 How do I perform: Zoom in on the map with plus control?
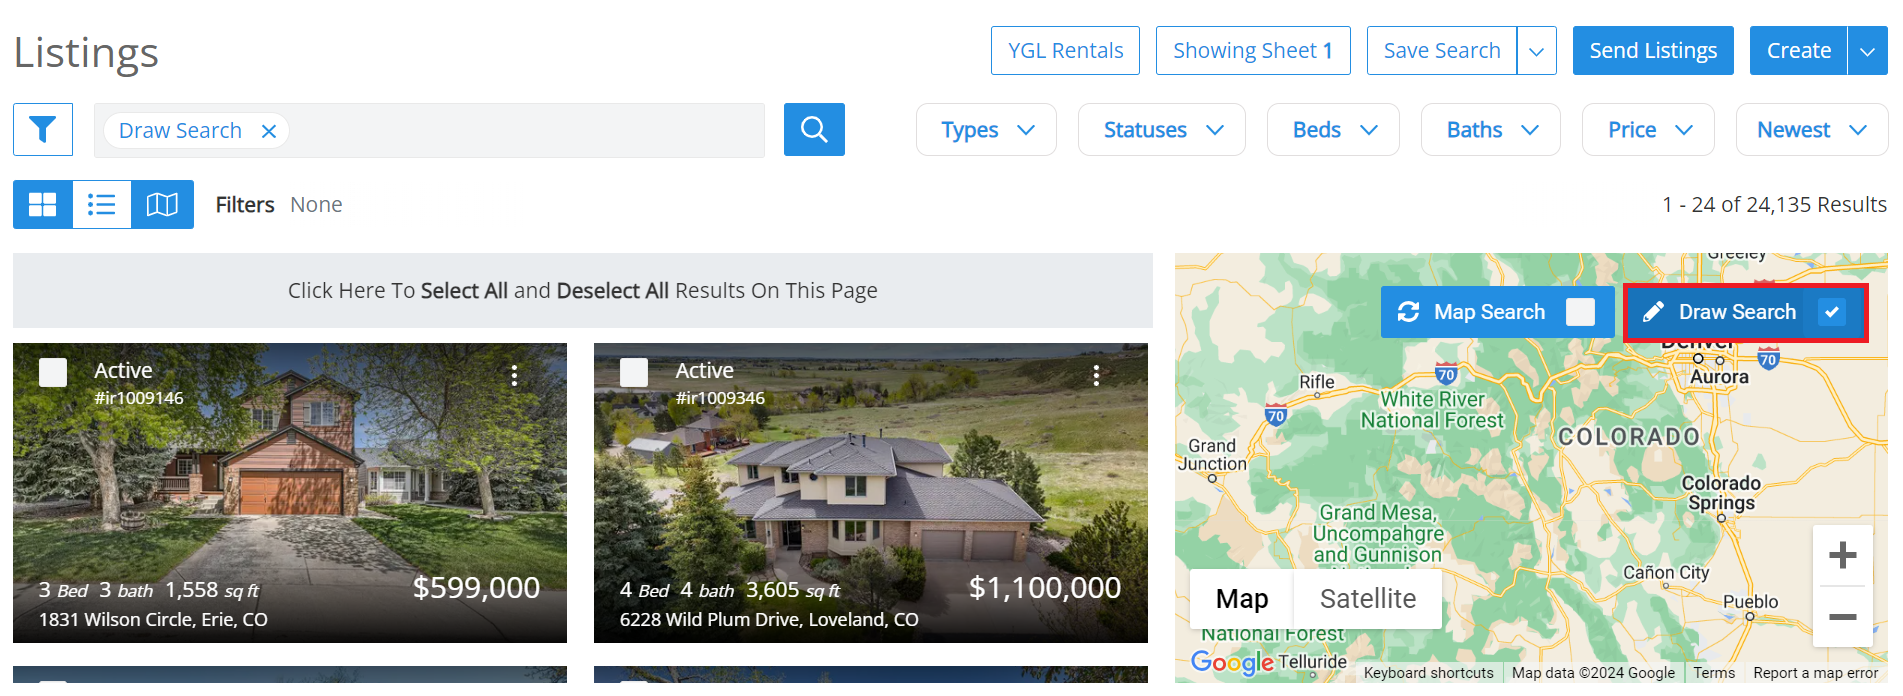point(1842,555)
